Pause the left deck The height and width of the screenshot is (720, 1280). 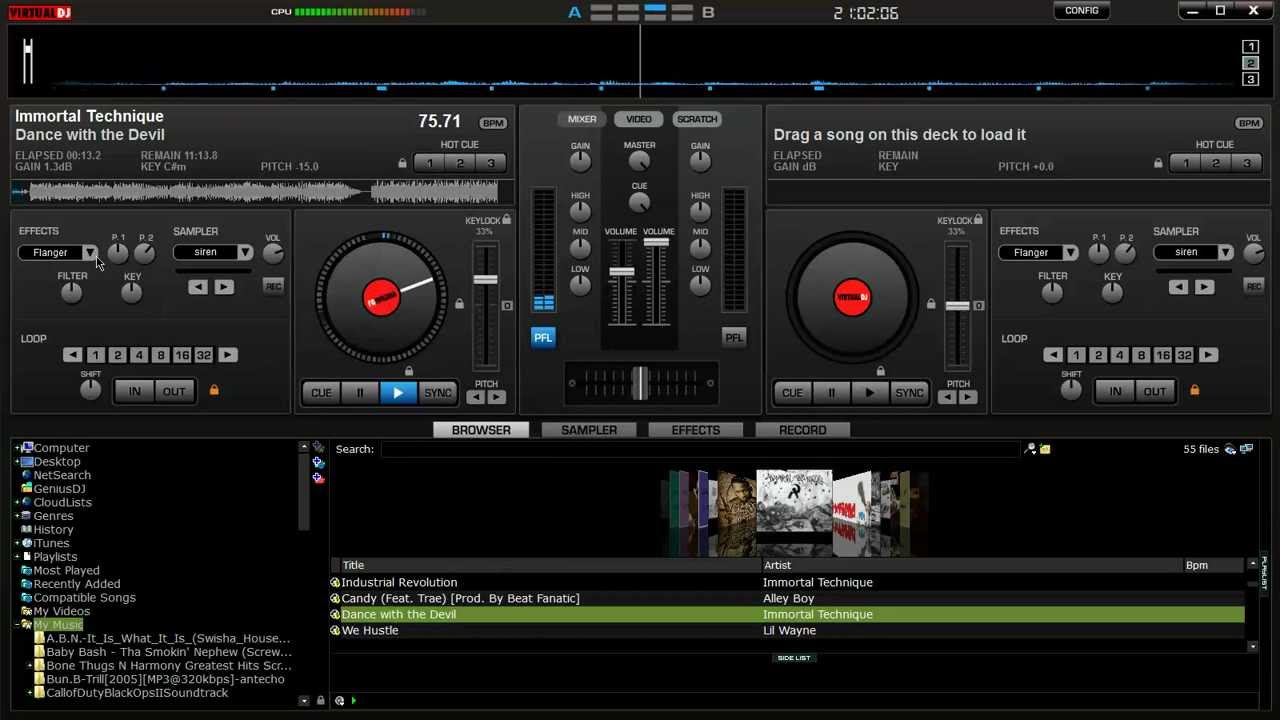click(x=360, y=393)
